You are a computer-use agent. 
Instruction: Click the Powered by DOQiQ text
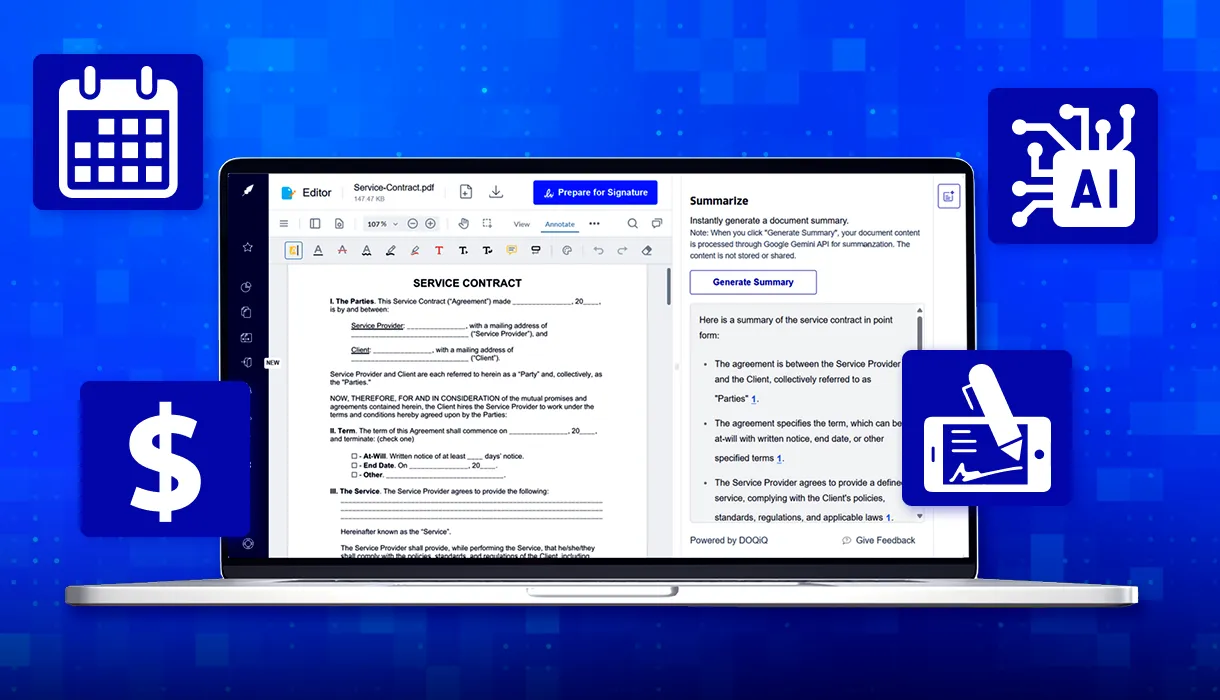click(x=729, y=540)
